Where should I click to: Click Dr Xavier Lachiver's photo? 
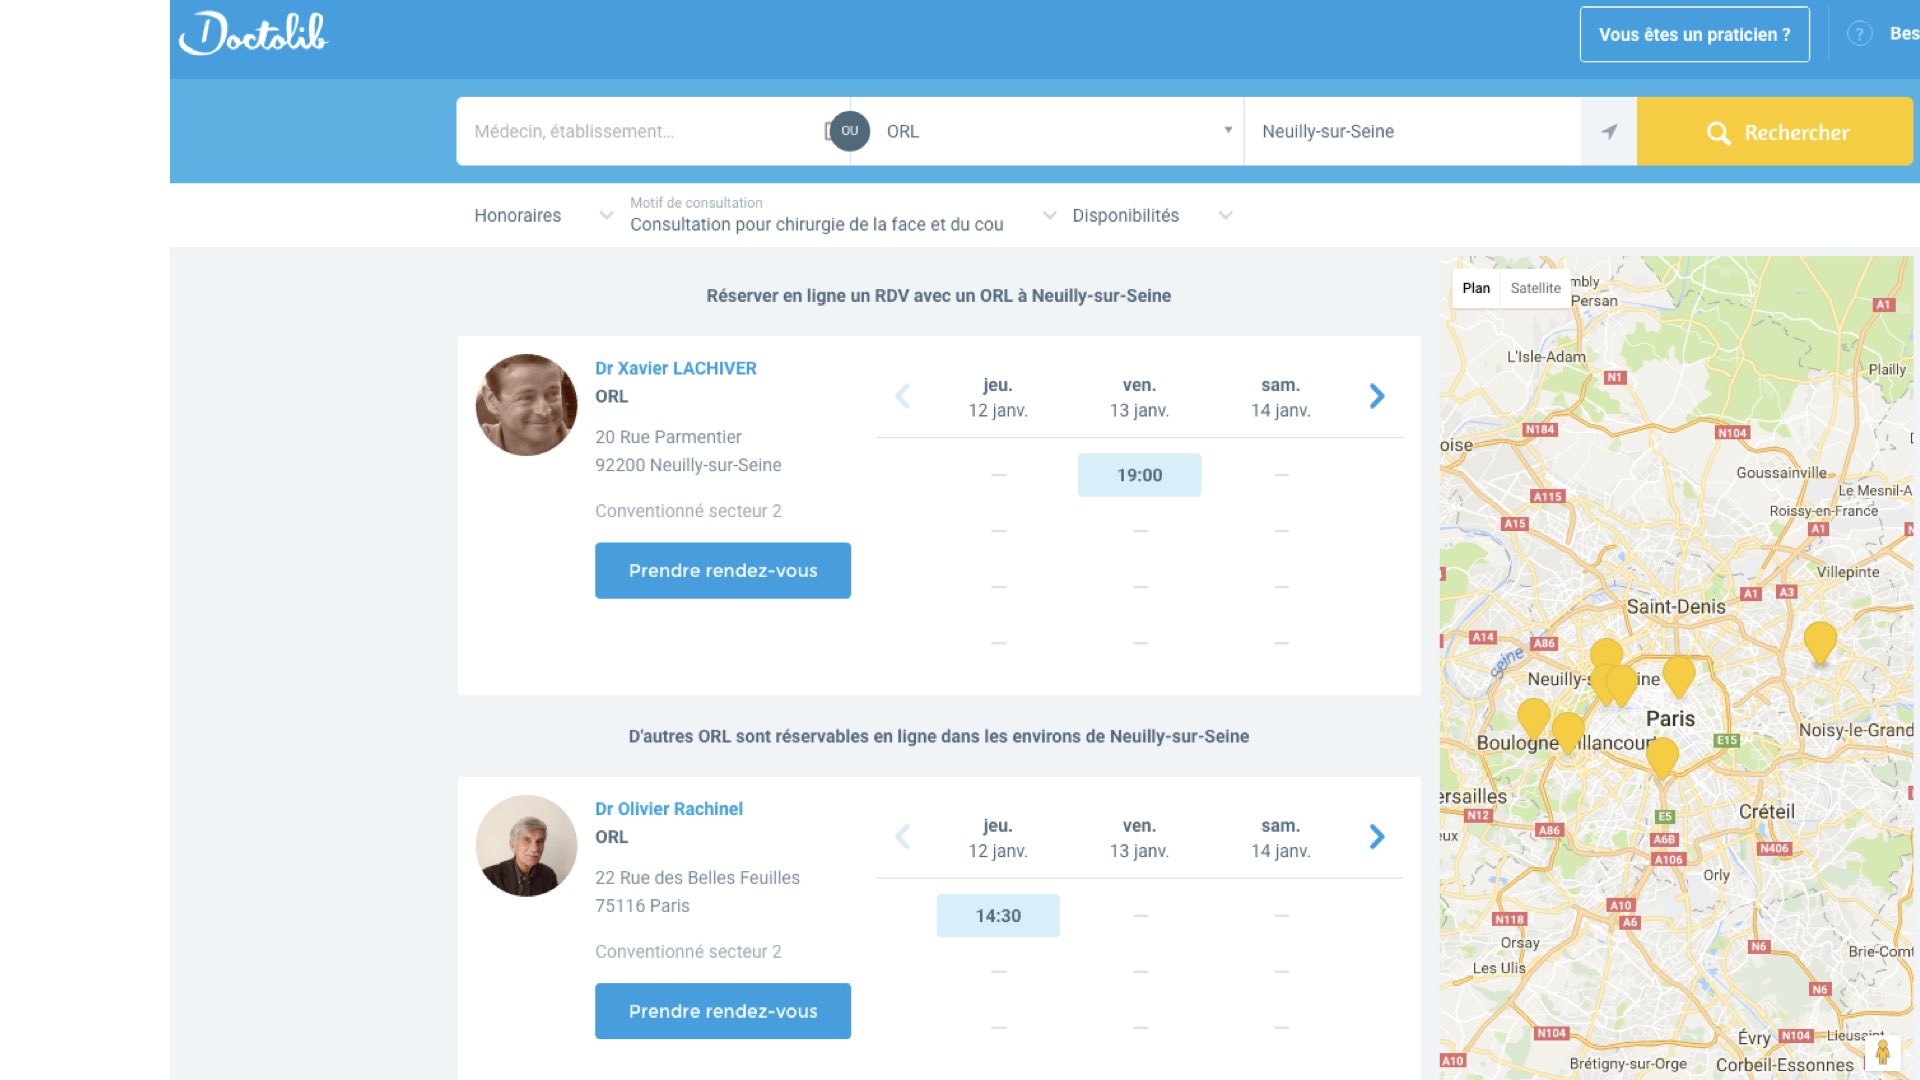526,405
